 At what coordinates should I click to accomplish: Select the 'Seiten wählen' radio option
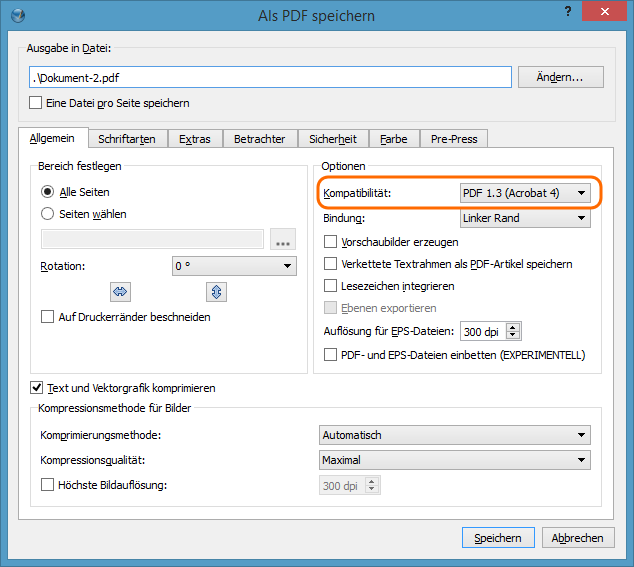click(48, 213)
